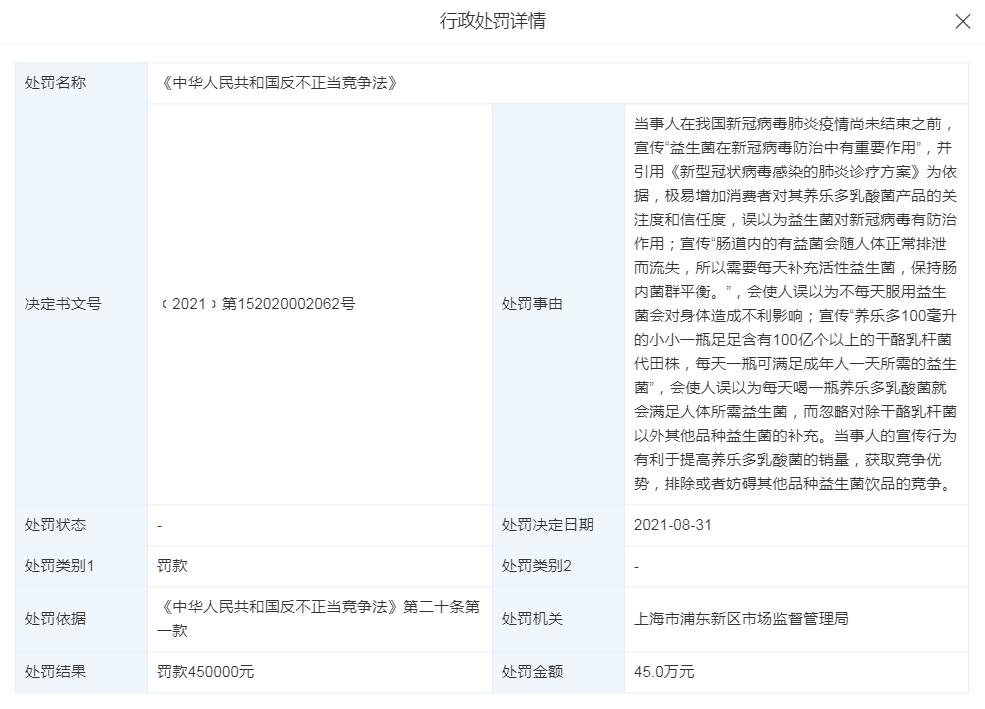Select the 处罚机关 label cell
Viewport: 985px width, 709px height.
pyautogui.click(x=558, y=619)
